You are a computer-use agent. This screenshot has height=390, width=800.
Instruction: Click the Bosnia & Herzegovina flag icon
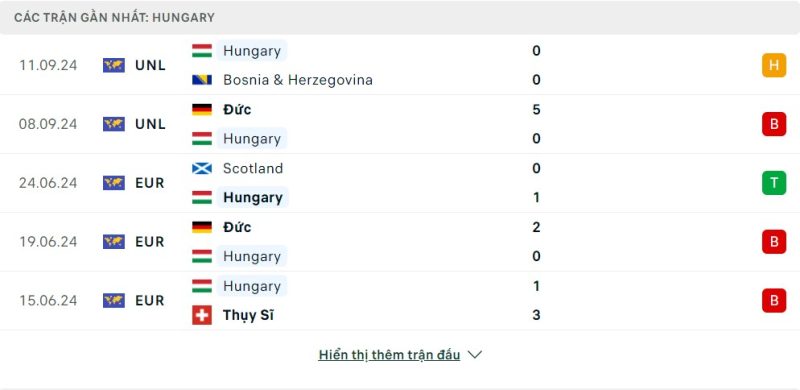click(x=202, y=80)
